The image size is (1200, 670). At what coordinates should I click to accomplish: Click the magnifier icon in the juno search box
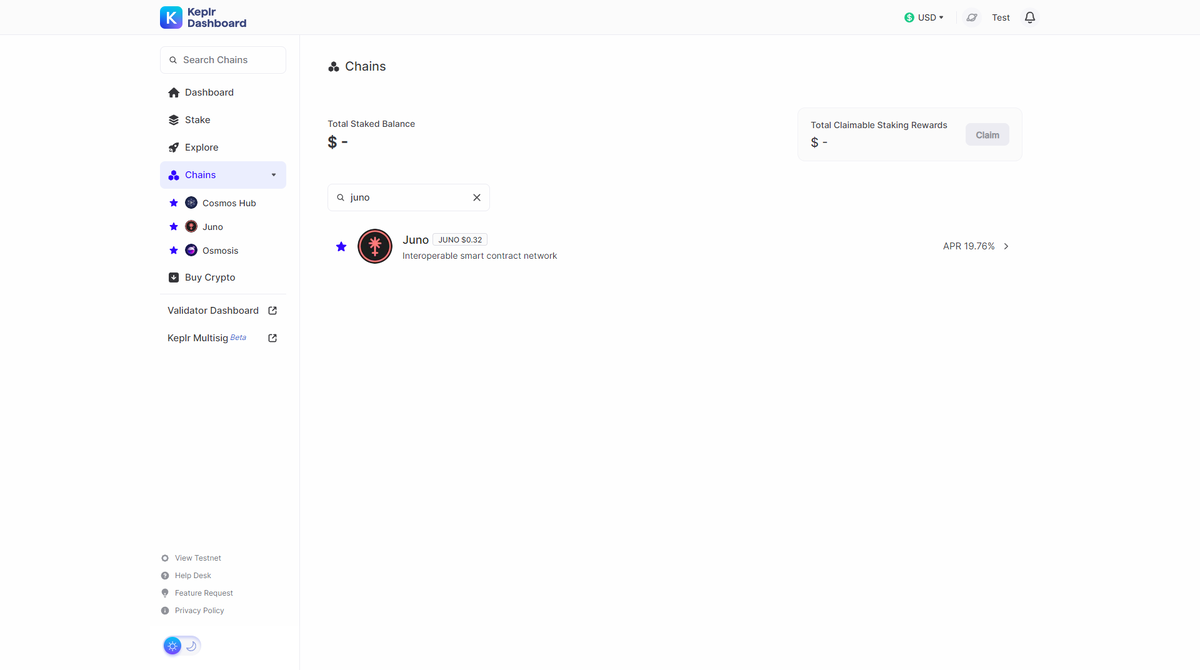[340, 198]
